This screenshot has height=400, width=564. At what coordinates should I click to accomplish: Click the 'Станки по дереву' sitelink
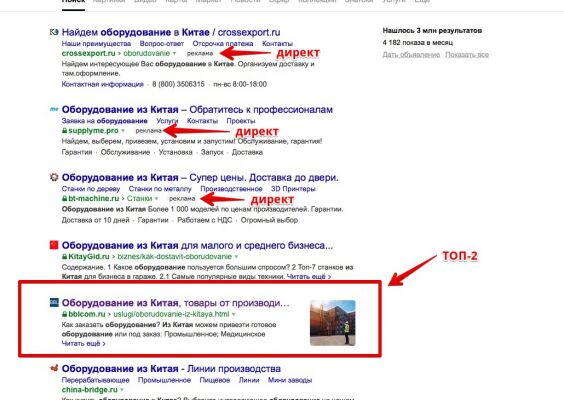click(x=91, y=189)
